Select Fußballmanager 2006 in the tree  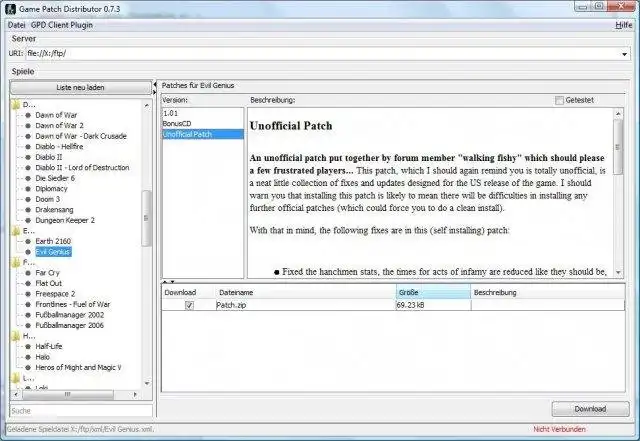click(70, 325)
